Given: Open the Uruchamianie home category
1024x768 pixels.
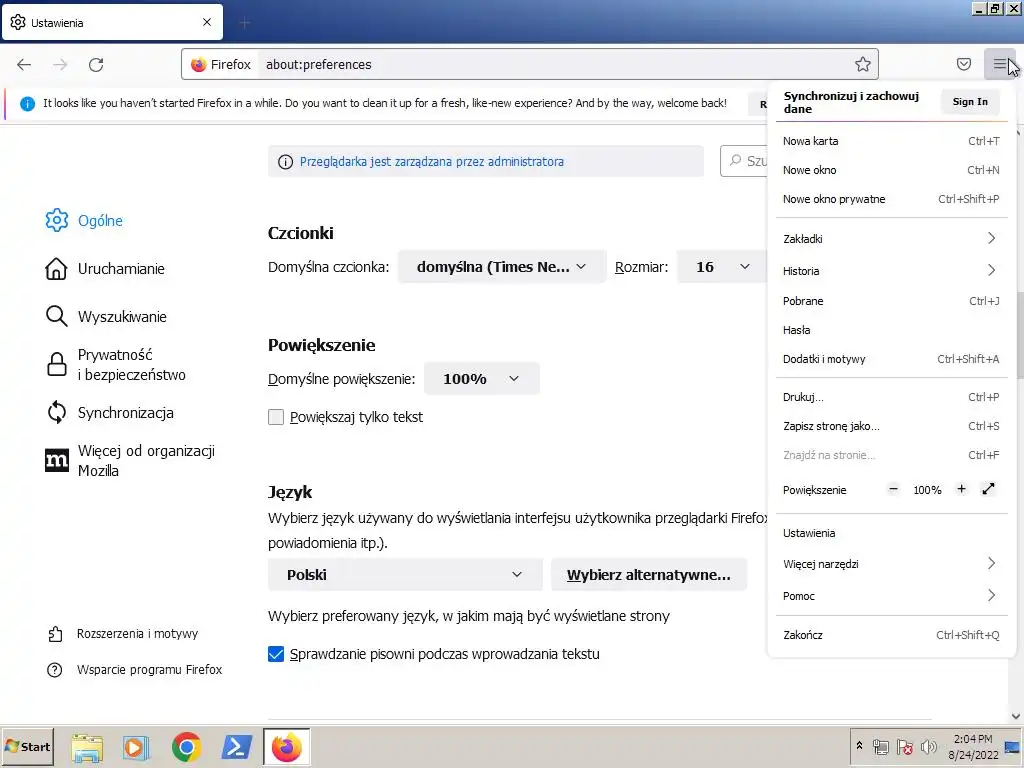Looking at the screenshot, I should pos(105,268).
